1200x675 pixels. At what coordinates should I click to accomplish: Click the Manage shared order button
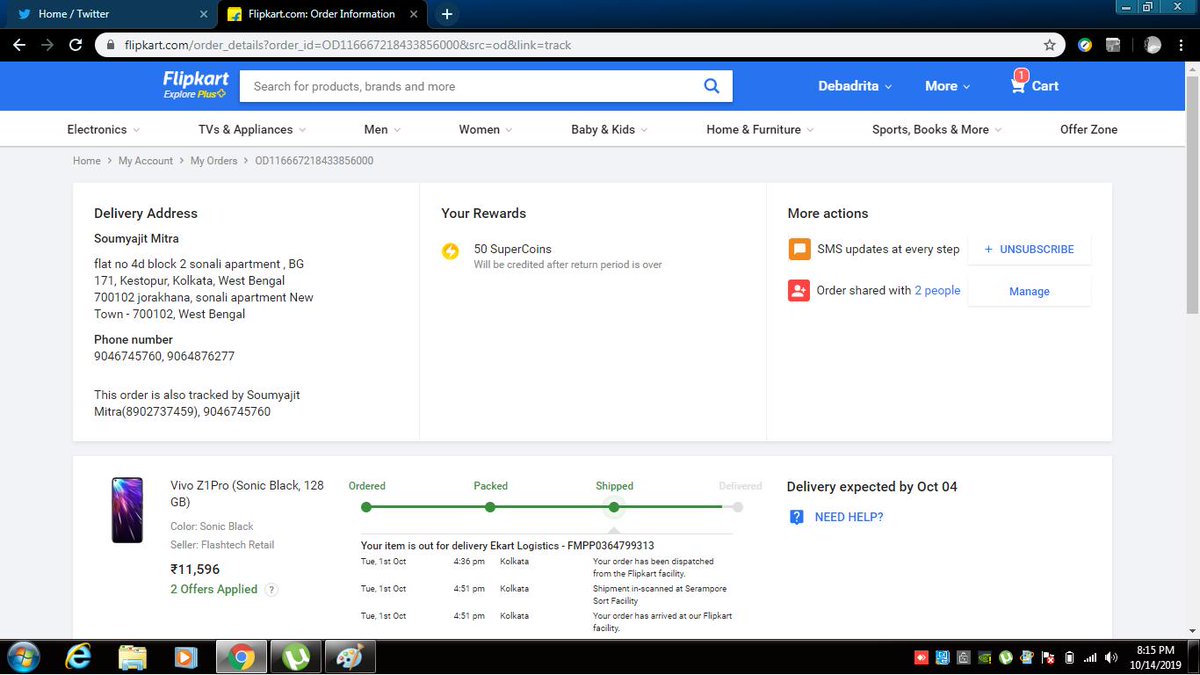tap(1029, 291)
